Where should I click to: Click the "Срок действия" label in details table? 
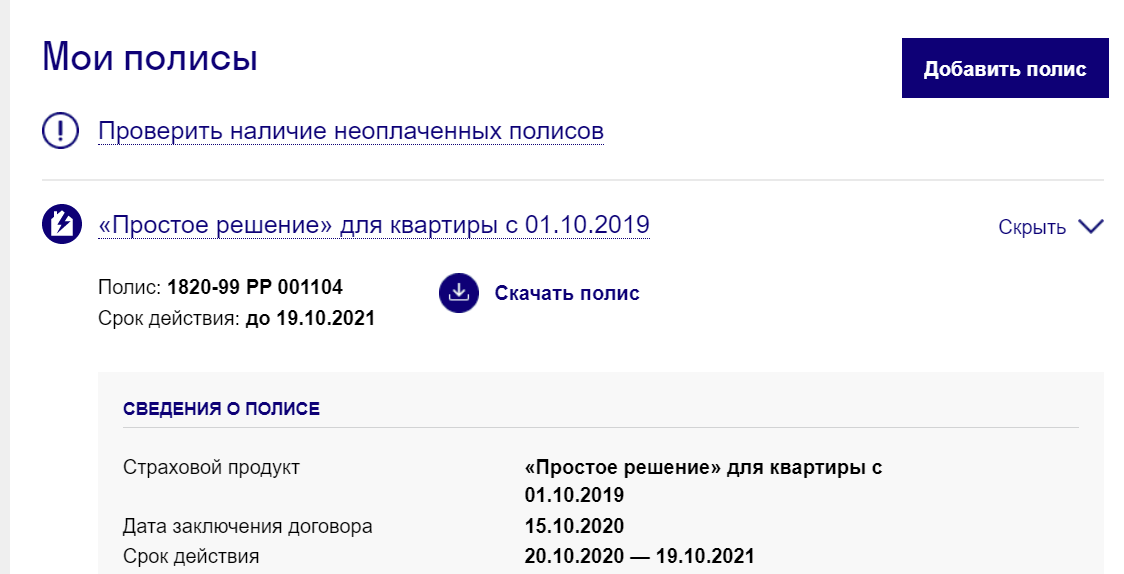pos(191,556)
